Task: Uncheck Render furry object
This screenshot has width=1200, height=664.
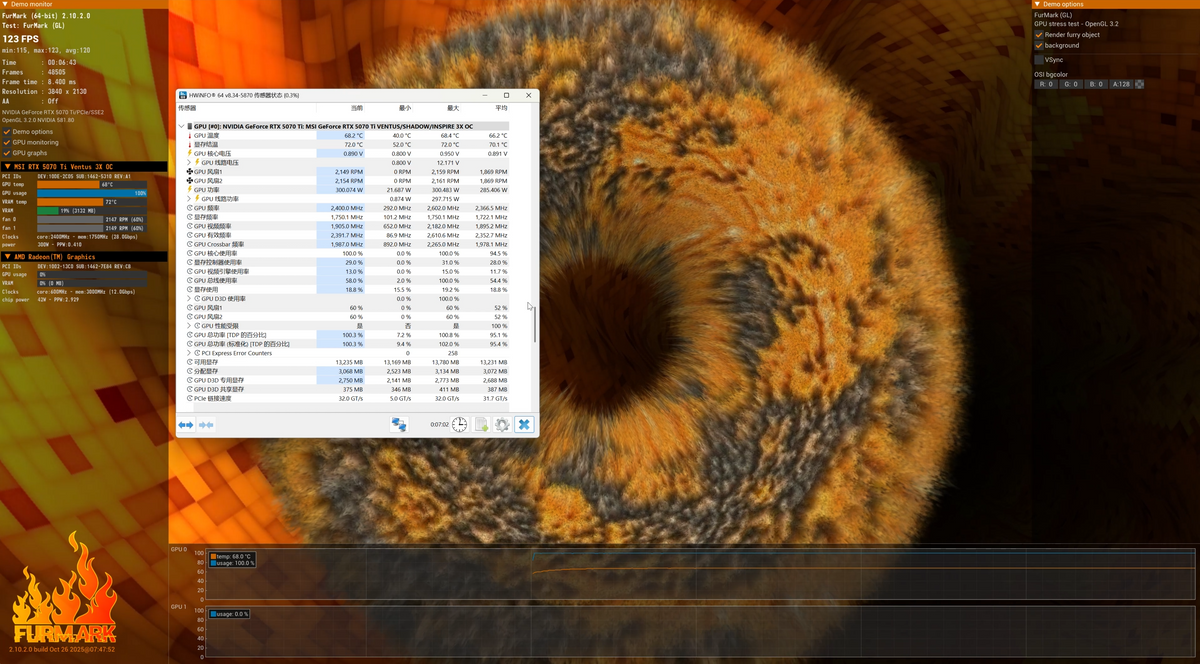Action: (x=1039, y=35)
